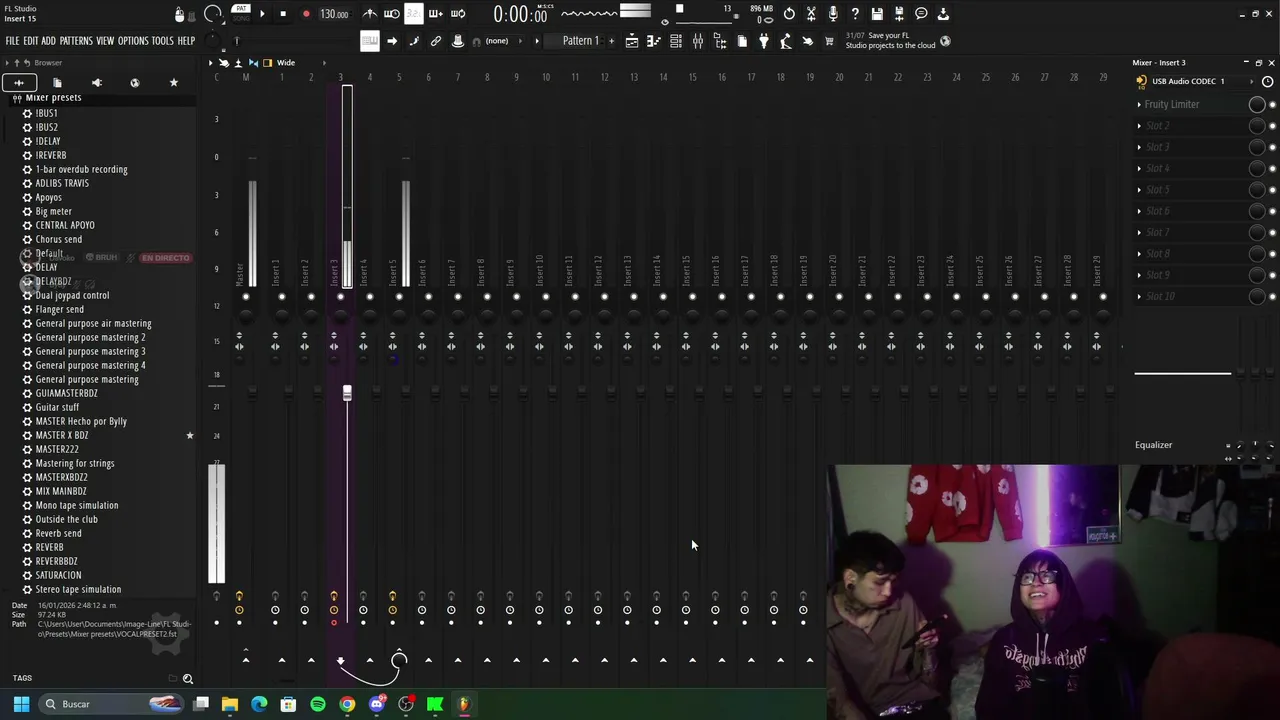This screenshot has height=720, width=1280.
Task: Open the Pattern 1 selector dropdown
Action: point(581,41)
